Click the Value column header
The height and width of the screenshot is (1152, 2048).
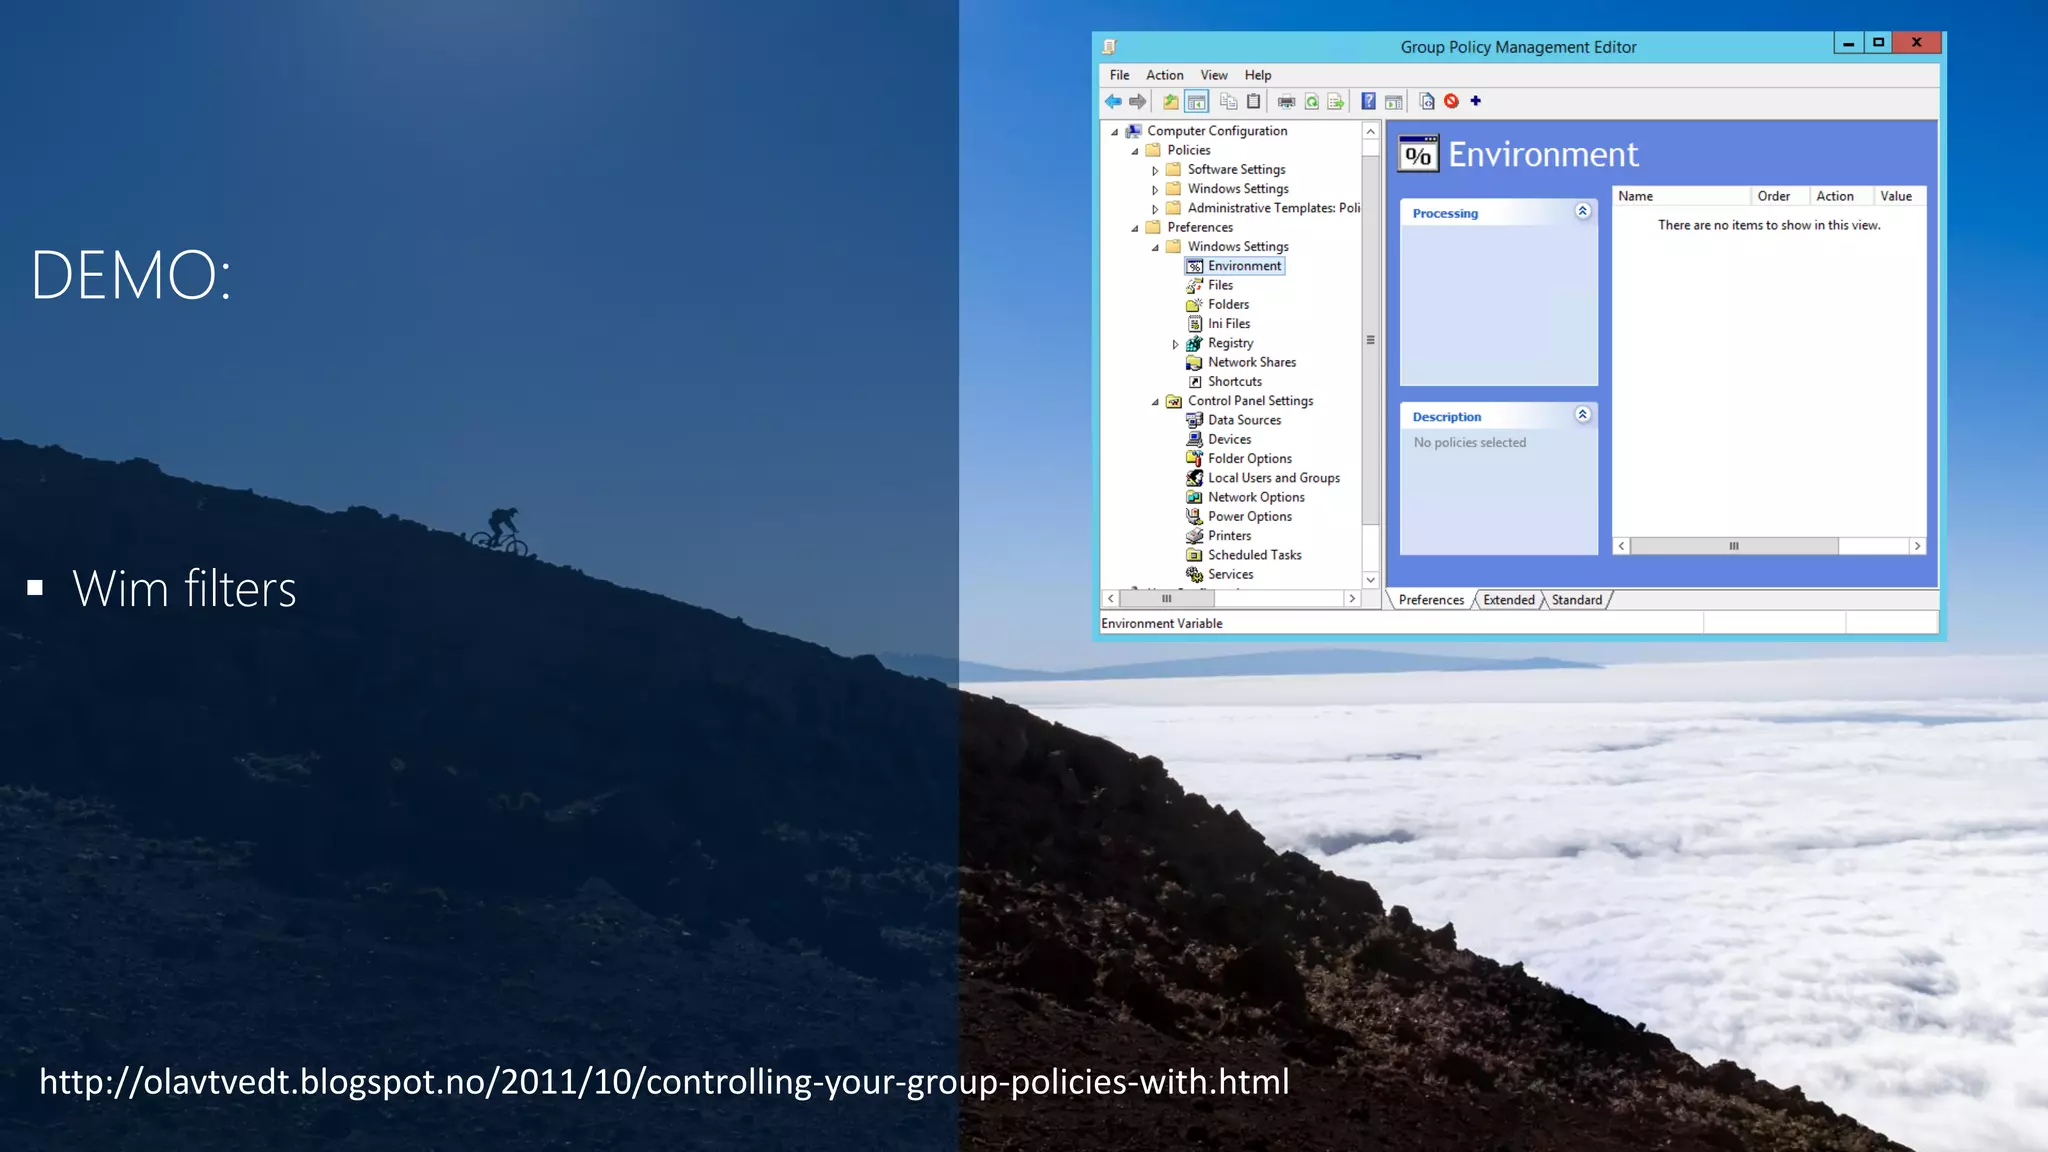pos(1899,196)
